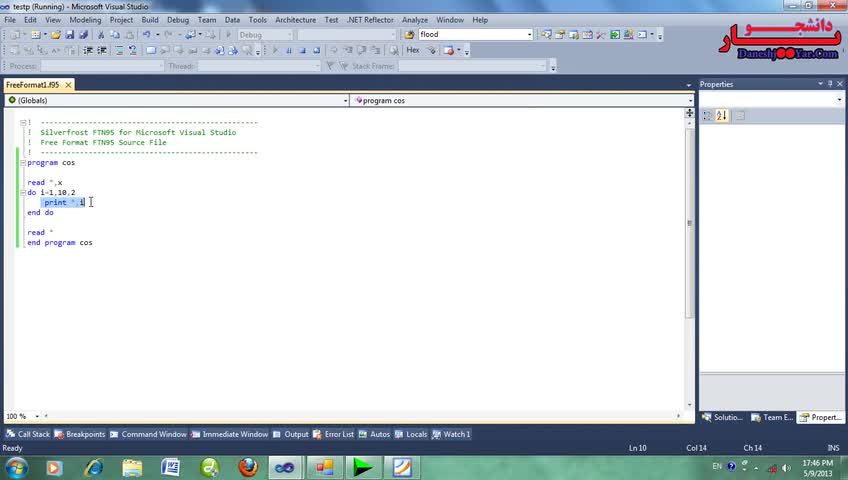
Task: Open Firefox from the Windows taskbar
Action: point(248,466)
